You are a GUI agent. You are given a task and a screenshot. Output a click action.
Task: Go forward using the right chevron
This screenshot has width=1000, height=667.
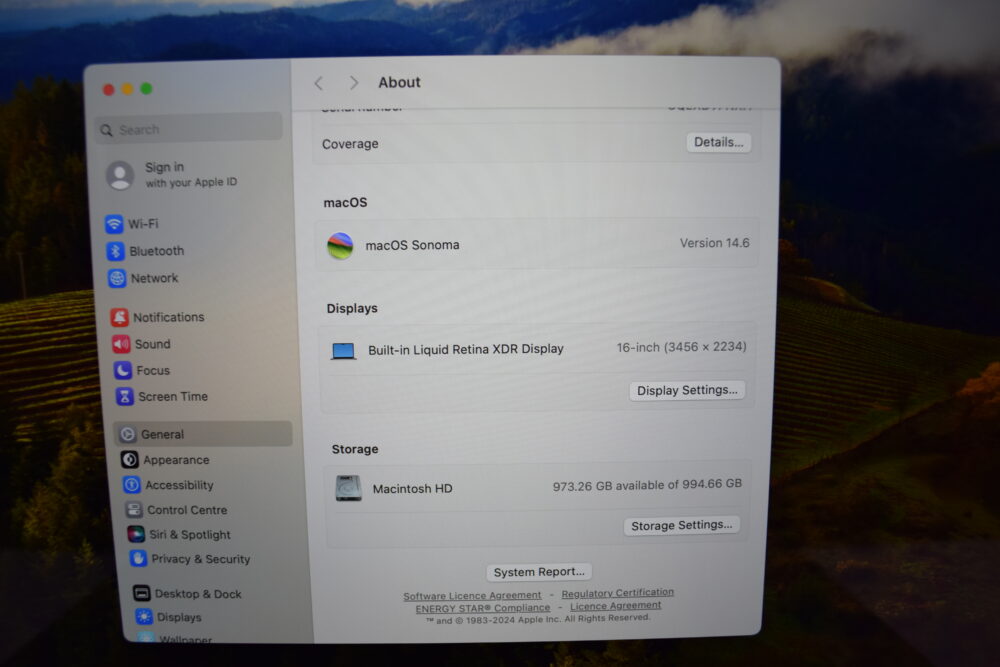click(354, 83)
